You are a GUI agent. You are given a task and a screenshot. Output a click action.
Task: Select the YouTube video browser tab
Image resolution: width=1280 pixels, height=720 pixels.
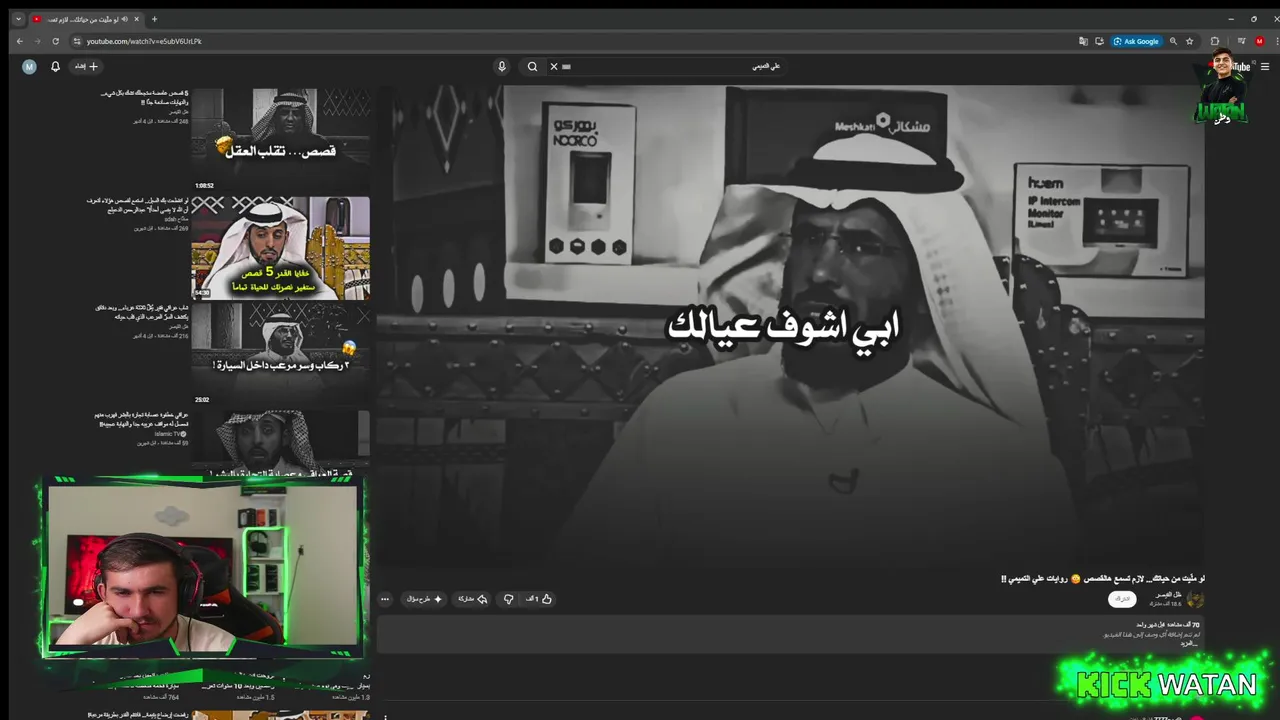86,19
